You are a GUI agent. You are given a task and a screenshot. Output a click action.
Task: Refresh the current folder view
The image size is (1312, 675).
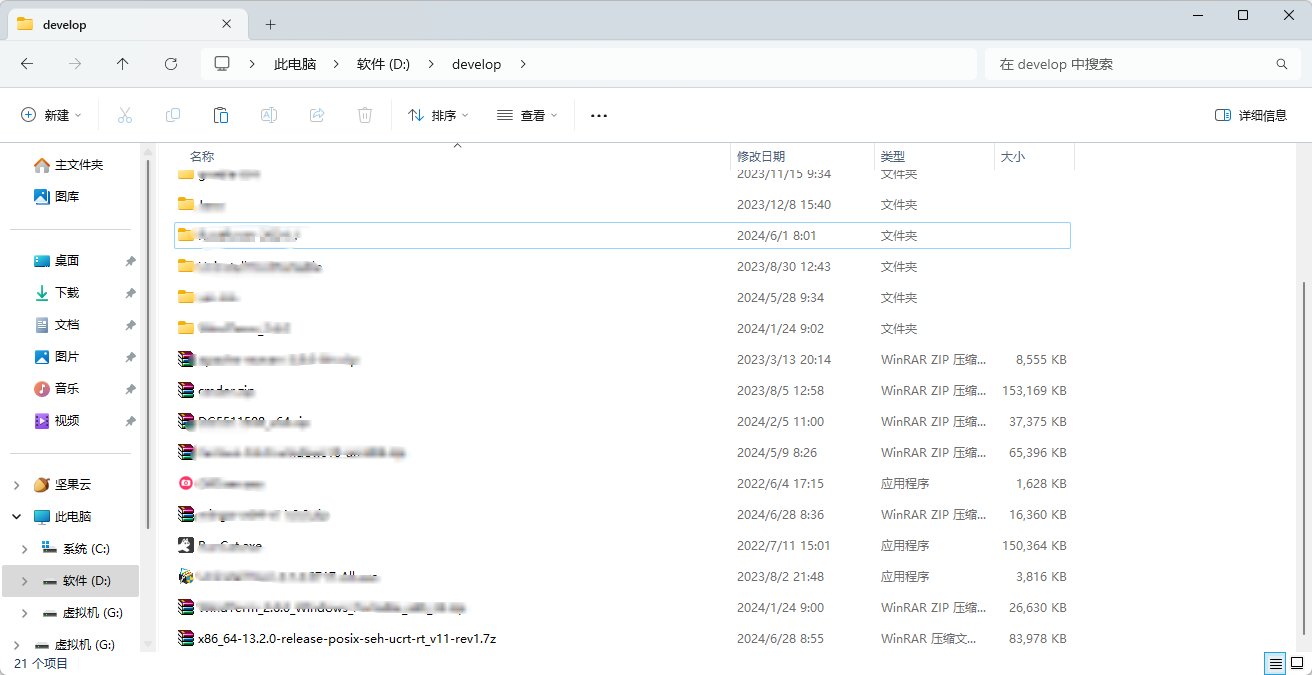click(171, 64)
